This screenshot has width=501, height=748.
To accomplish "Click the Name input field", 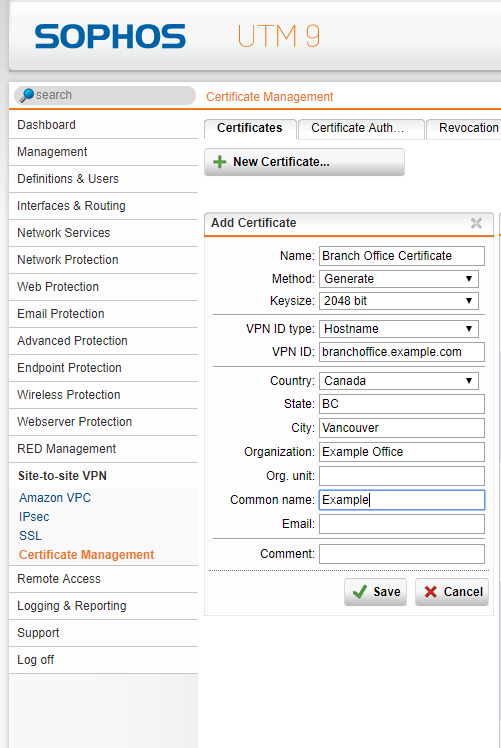I will [402, 256].
